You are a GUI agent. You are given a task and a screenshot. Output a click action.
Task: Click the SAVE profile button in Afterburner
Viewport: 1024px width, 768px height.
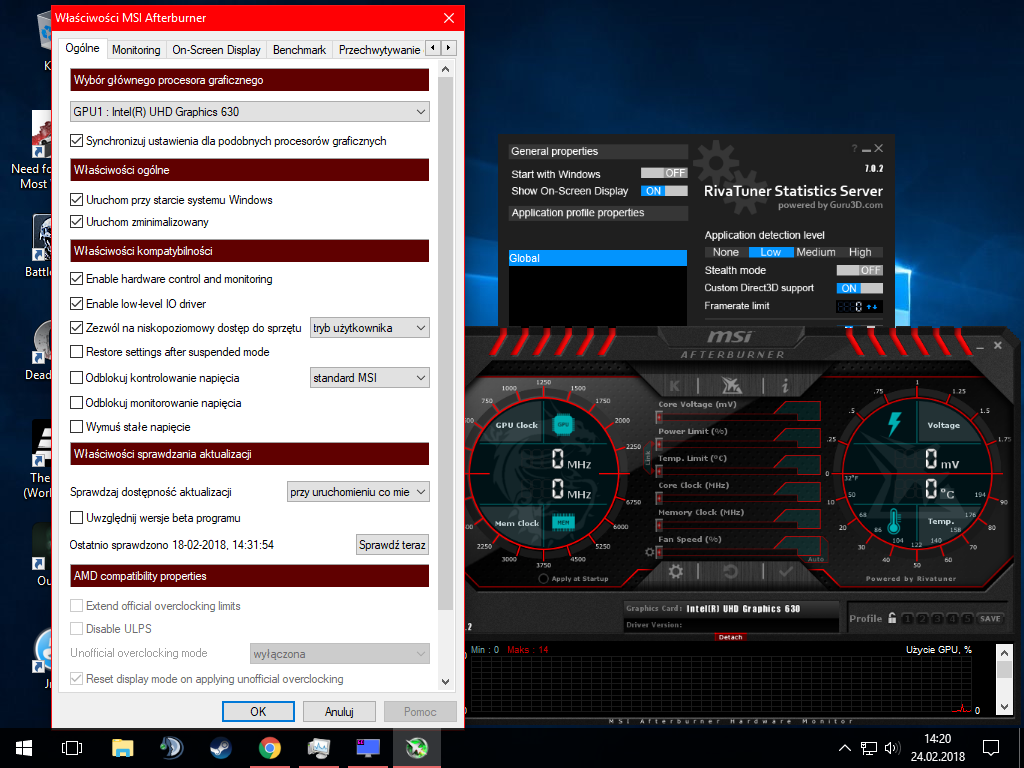pos(990,618)
